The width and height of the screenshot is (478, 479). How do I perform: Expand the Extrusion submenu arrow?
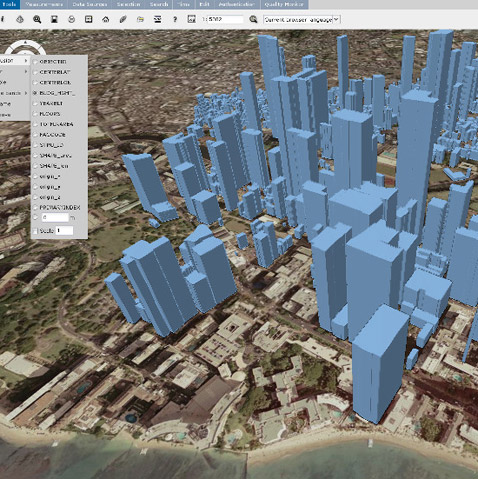click(x=26, y=61)
